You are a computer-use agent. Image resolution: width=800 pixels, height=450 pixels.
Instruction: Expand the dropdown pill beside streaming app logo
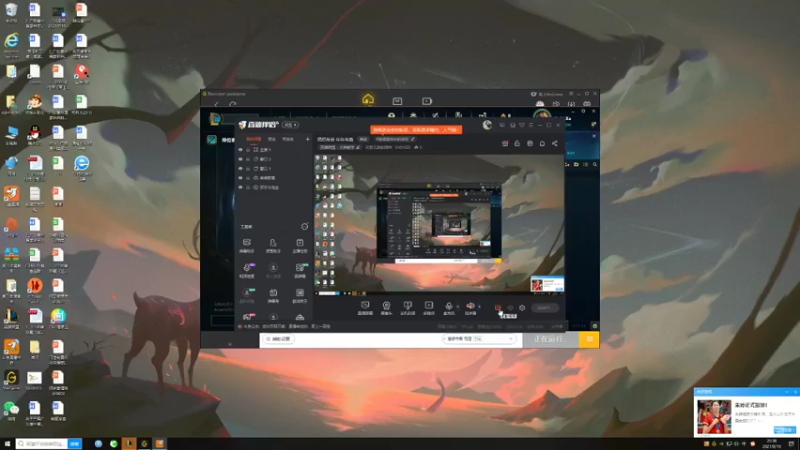coord(291,124)
